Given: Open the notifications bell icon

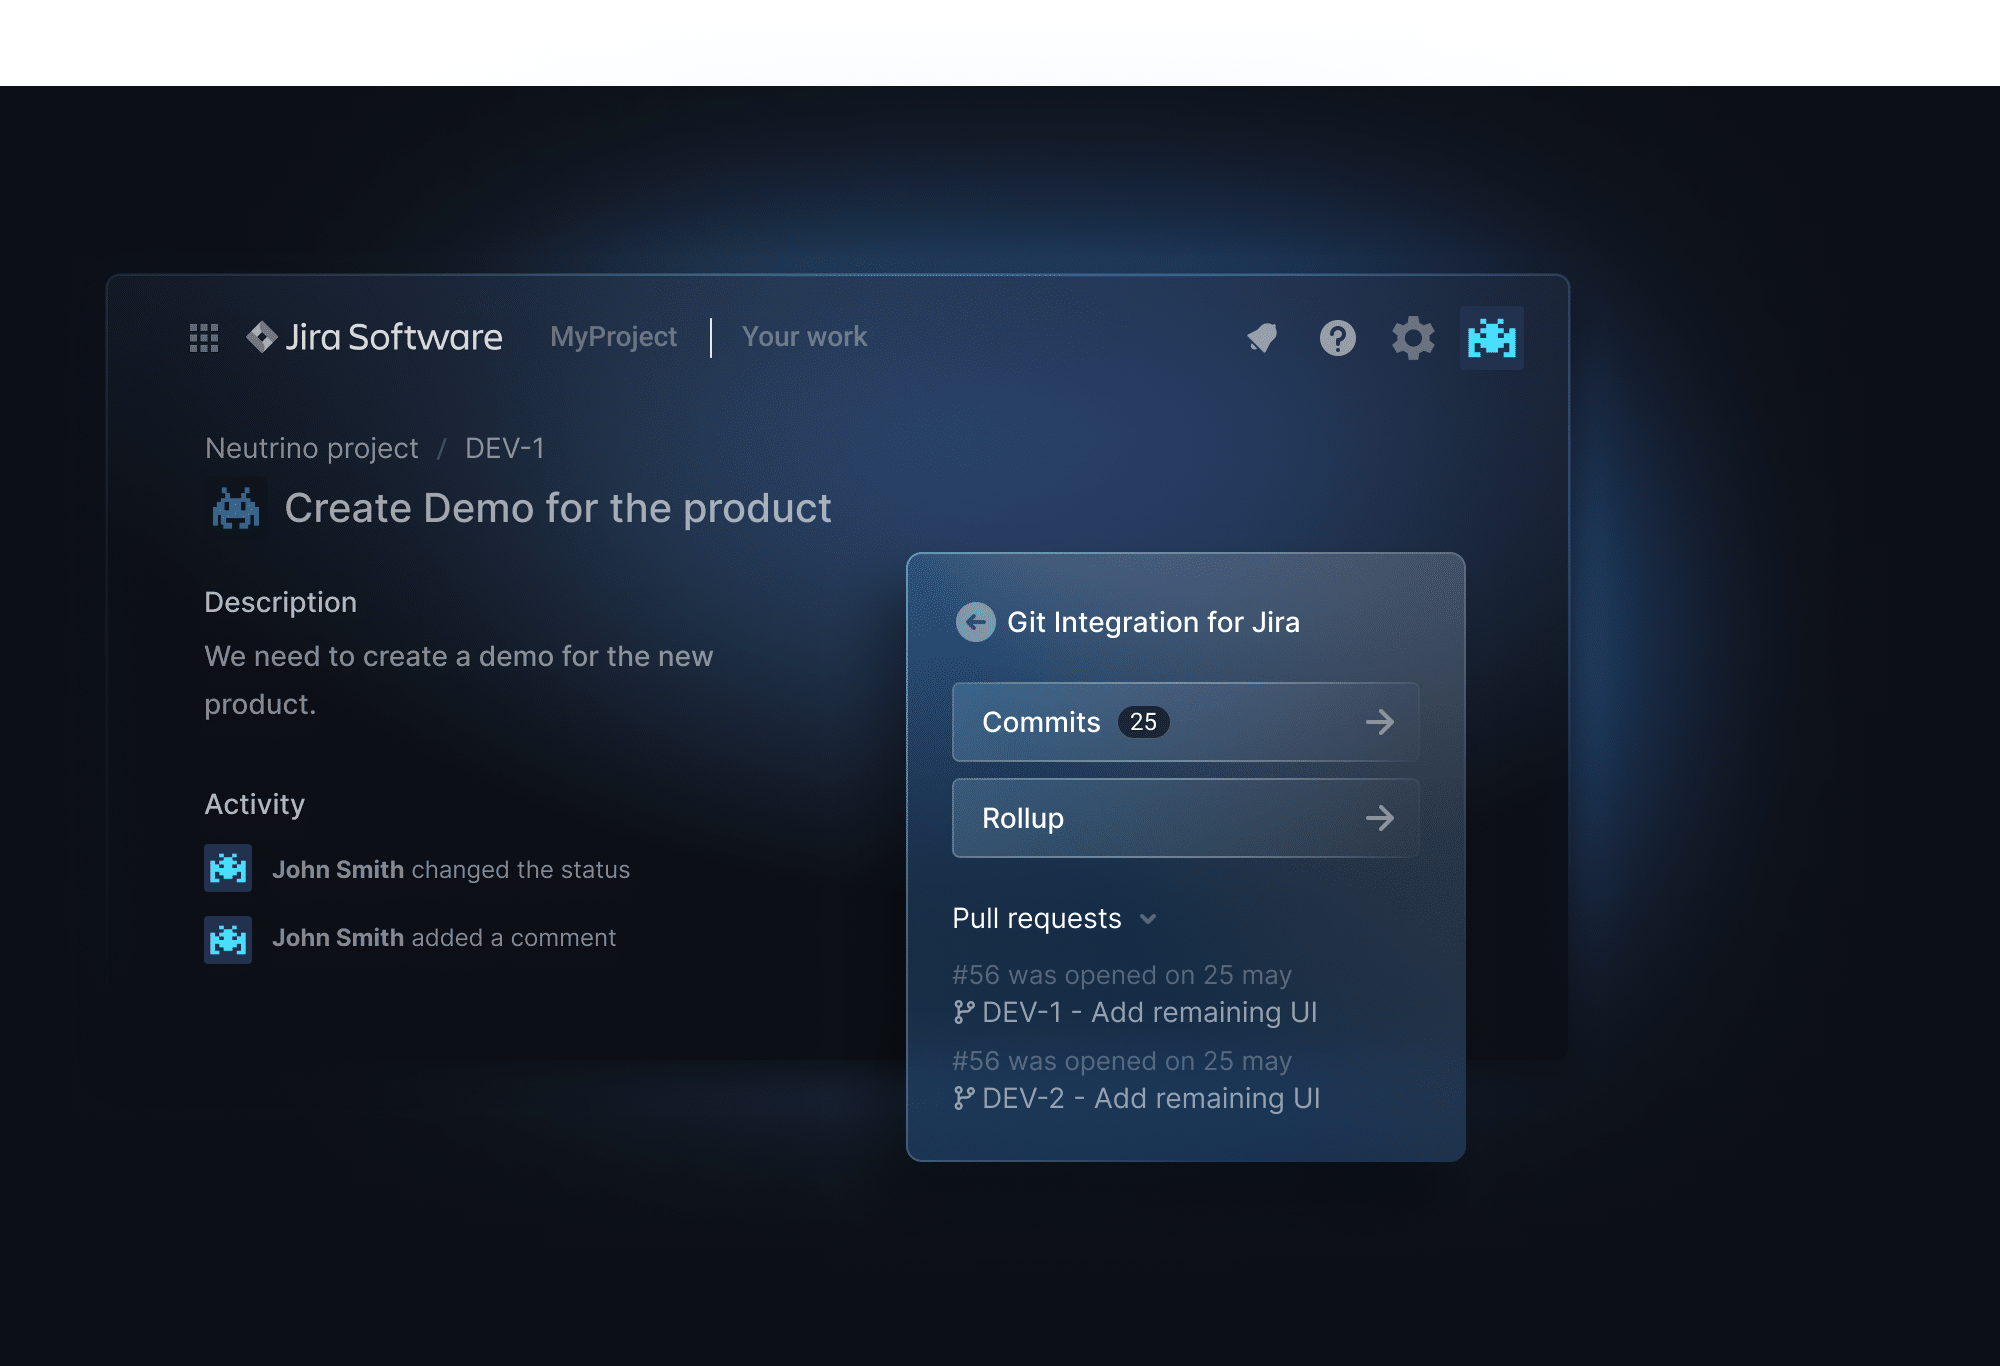Looking at the screenshot, I should (1263, 338).
